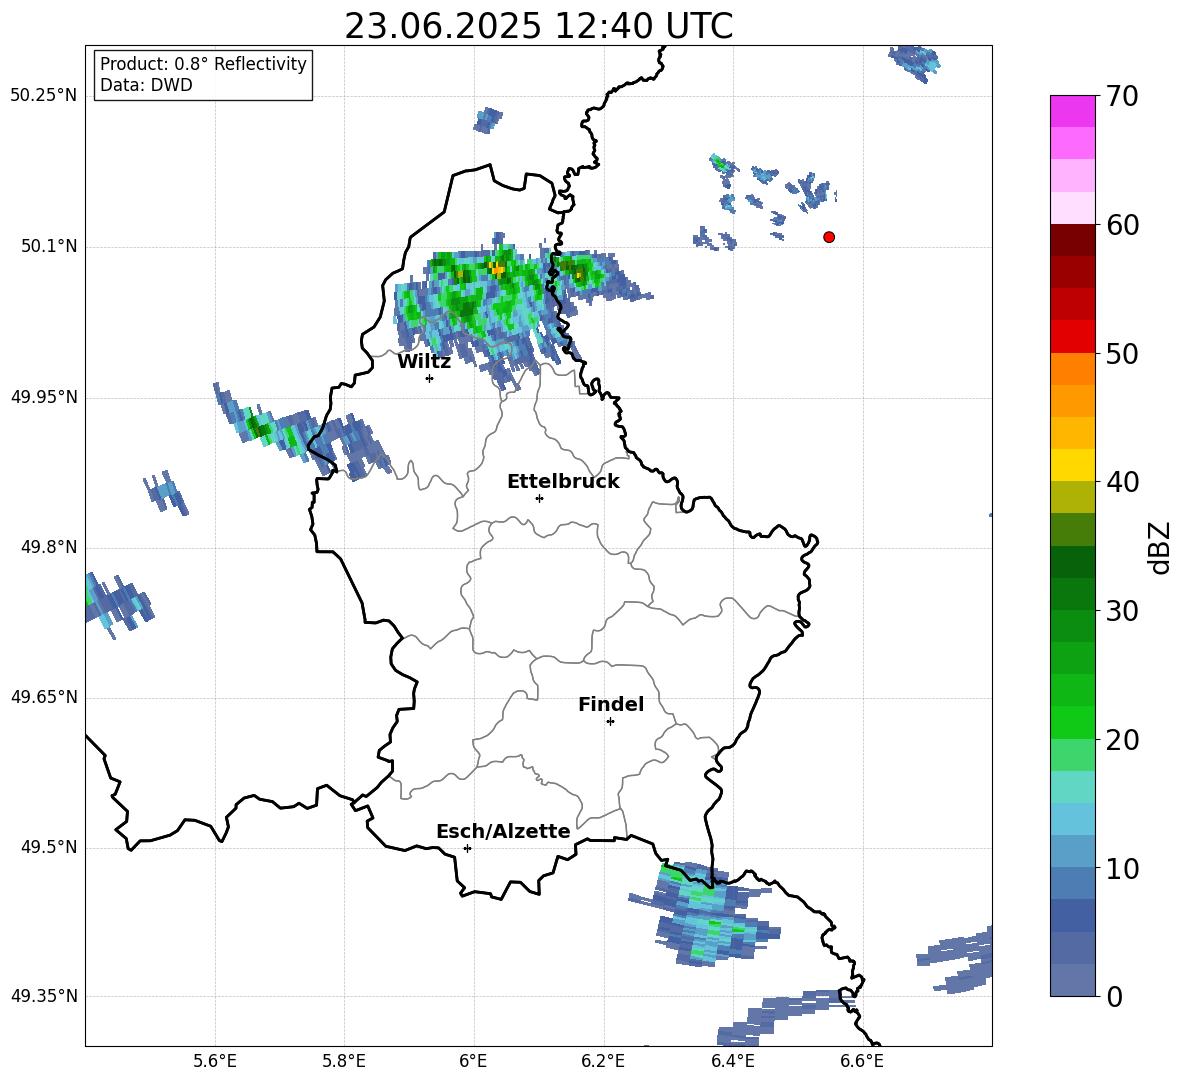Viewport: 1184px width, 1081px height.
Task: Click the 6.6°E longitude label
Action: [862, 1061]
